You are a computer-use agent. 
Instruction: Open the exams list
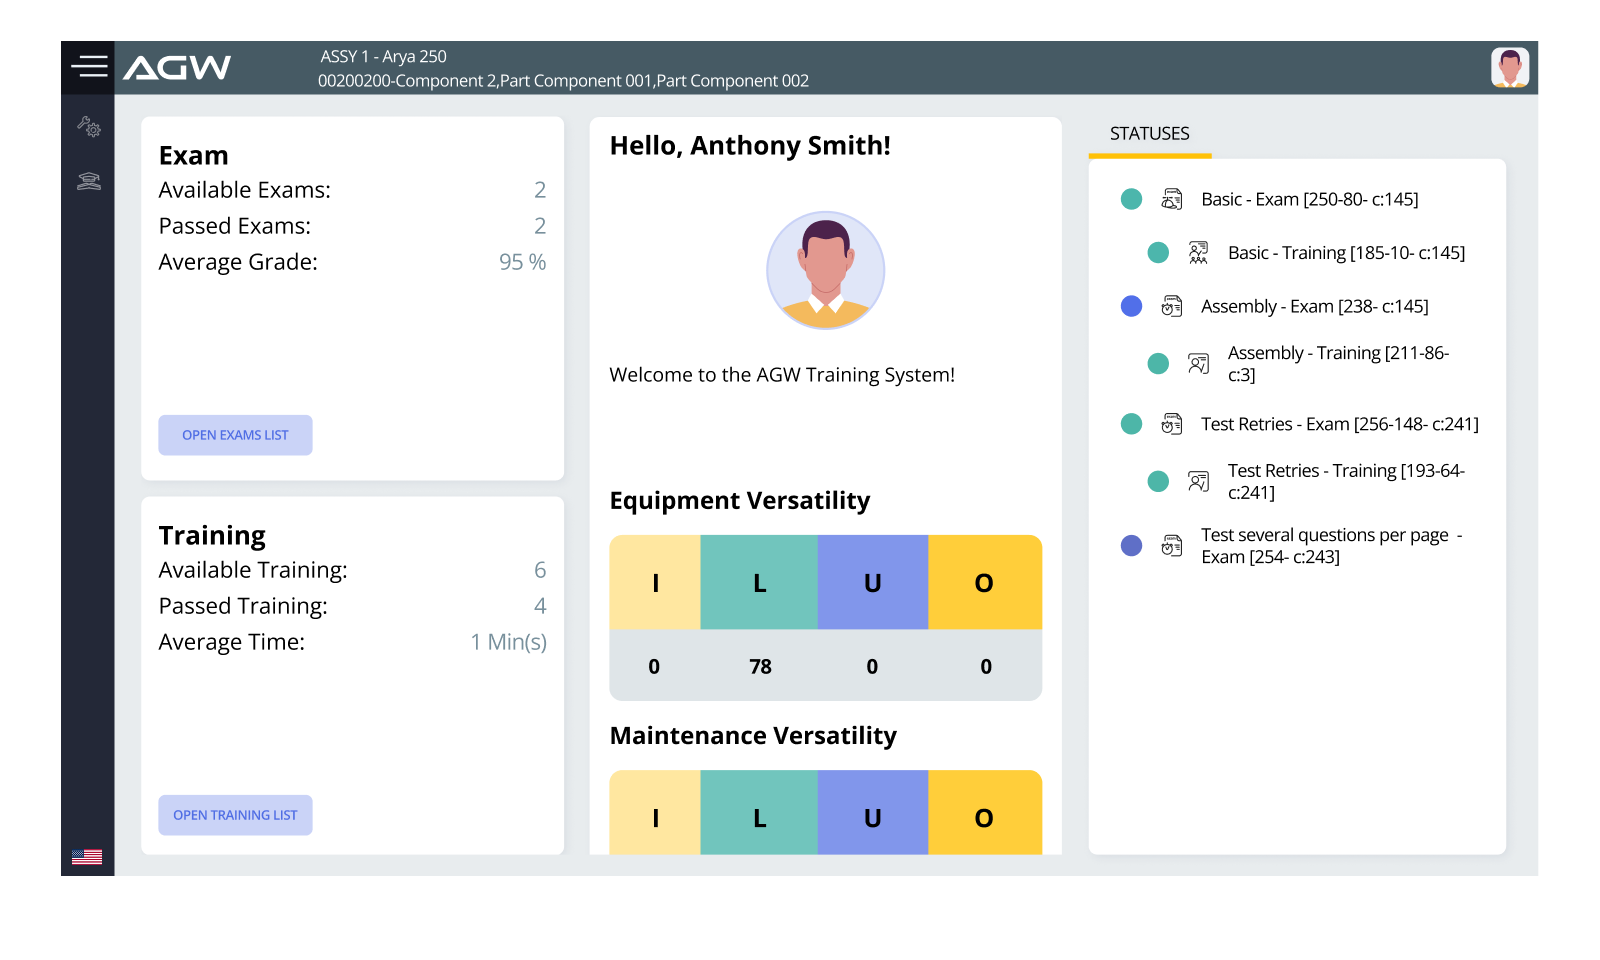235,435
